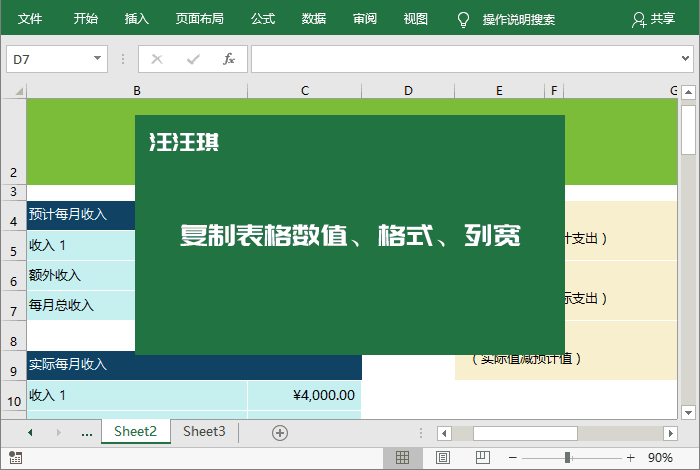Screen dimensions: 700x470
Task: Select column F header
Action: pos(554,91)
